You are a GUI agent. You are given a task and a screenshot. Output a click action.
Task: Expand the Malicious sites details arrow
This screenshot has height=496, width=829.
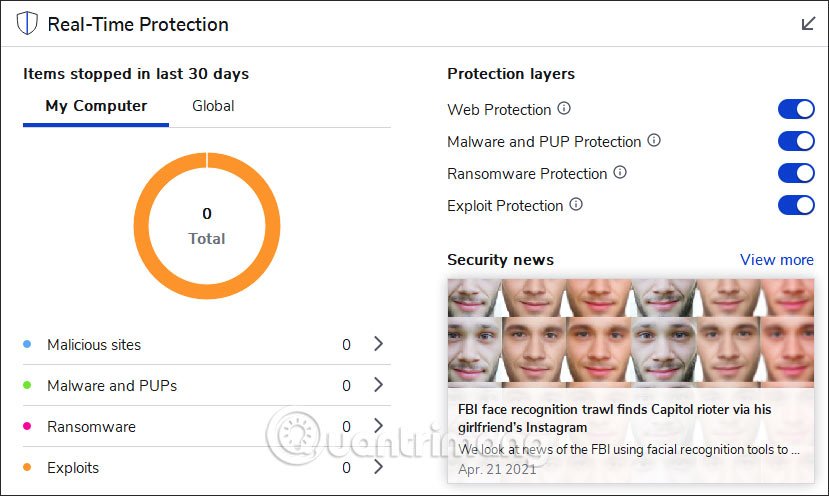tap(378, 344)
